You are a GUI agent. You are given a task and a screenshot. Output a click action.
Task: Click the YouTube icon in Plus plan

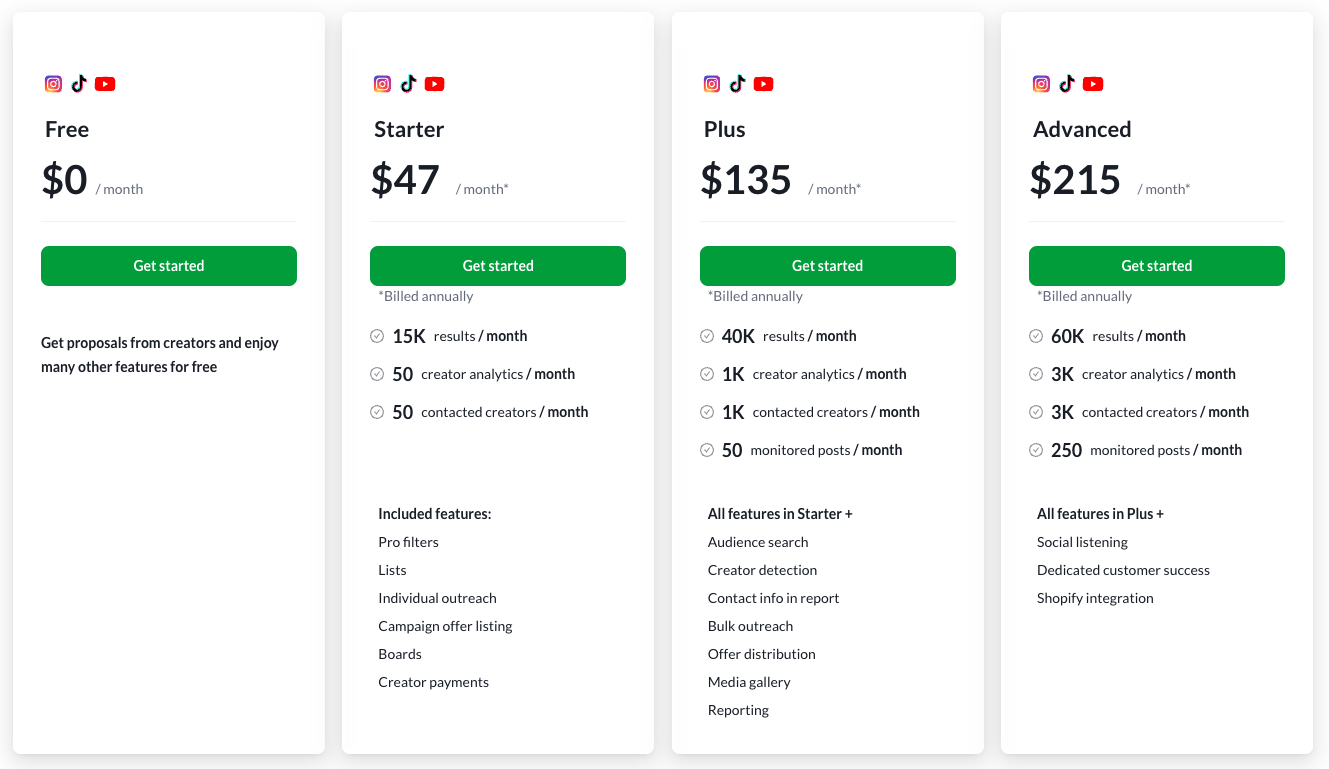[764, 84]
